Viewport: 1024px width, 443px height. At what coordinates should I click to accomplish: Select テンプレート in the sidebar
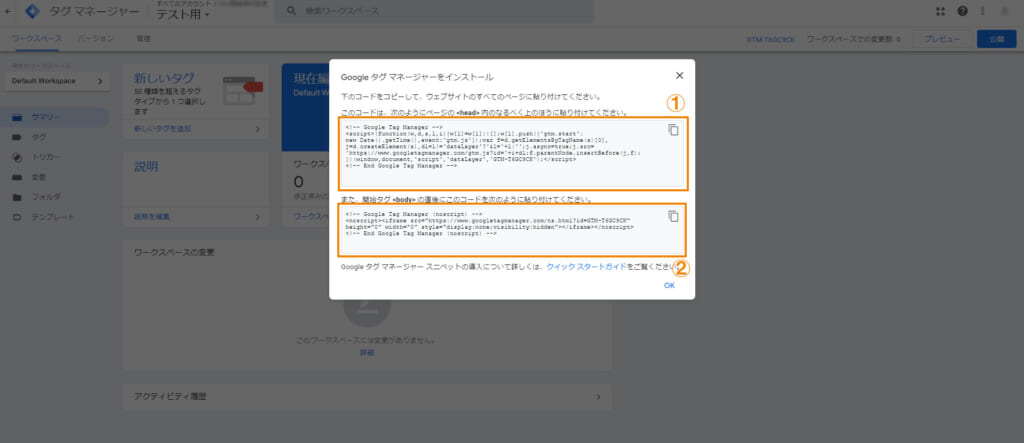coord(55,217)
